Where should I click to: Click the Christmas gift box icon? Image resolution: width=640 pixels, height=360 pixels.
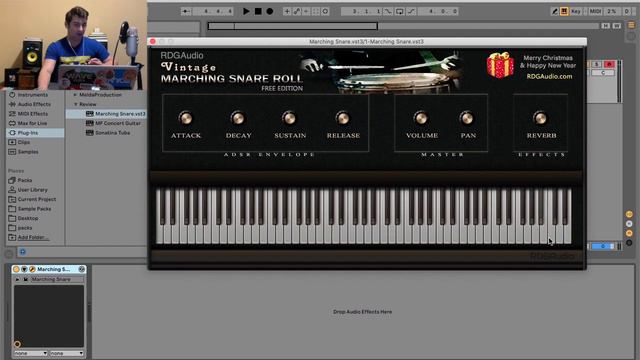click(500, 64)
